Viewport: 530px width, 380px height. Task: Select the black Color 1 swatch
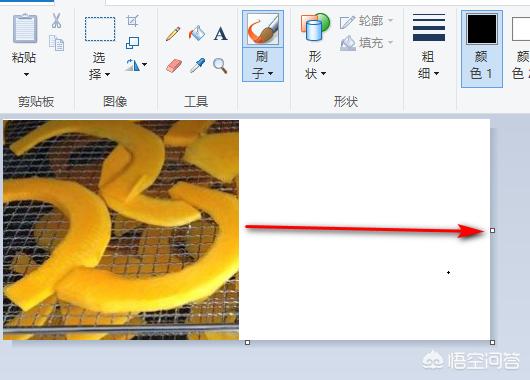click(482, 29)
